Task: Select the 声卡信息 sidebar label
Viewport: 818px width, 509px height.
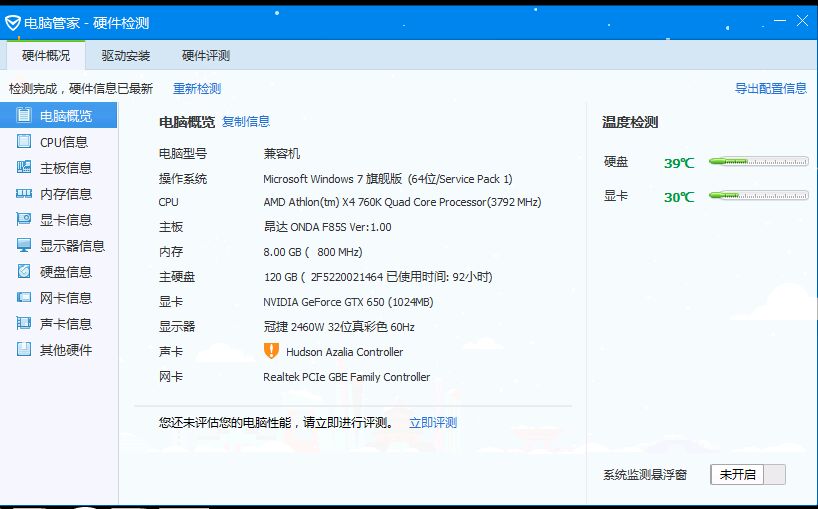Action: click(66, 324)
